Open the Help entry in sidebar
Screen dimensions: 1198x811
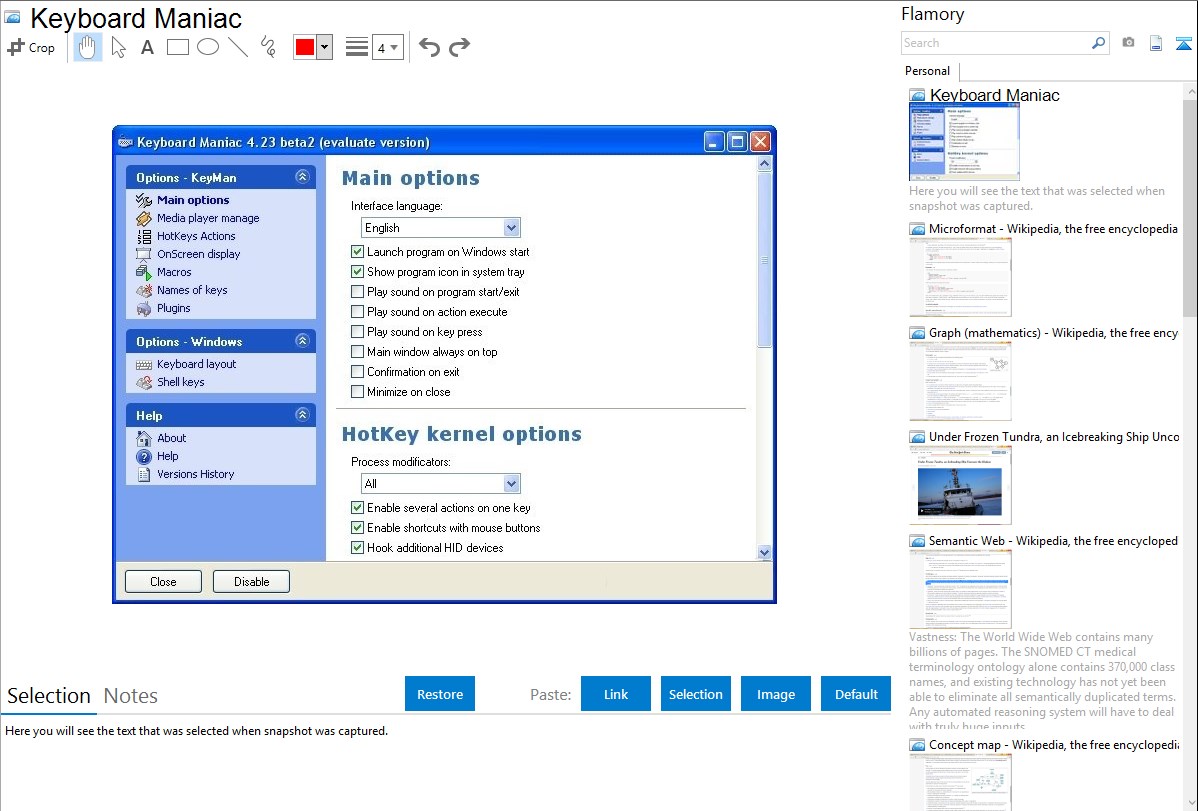coord(167,456)
